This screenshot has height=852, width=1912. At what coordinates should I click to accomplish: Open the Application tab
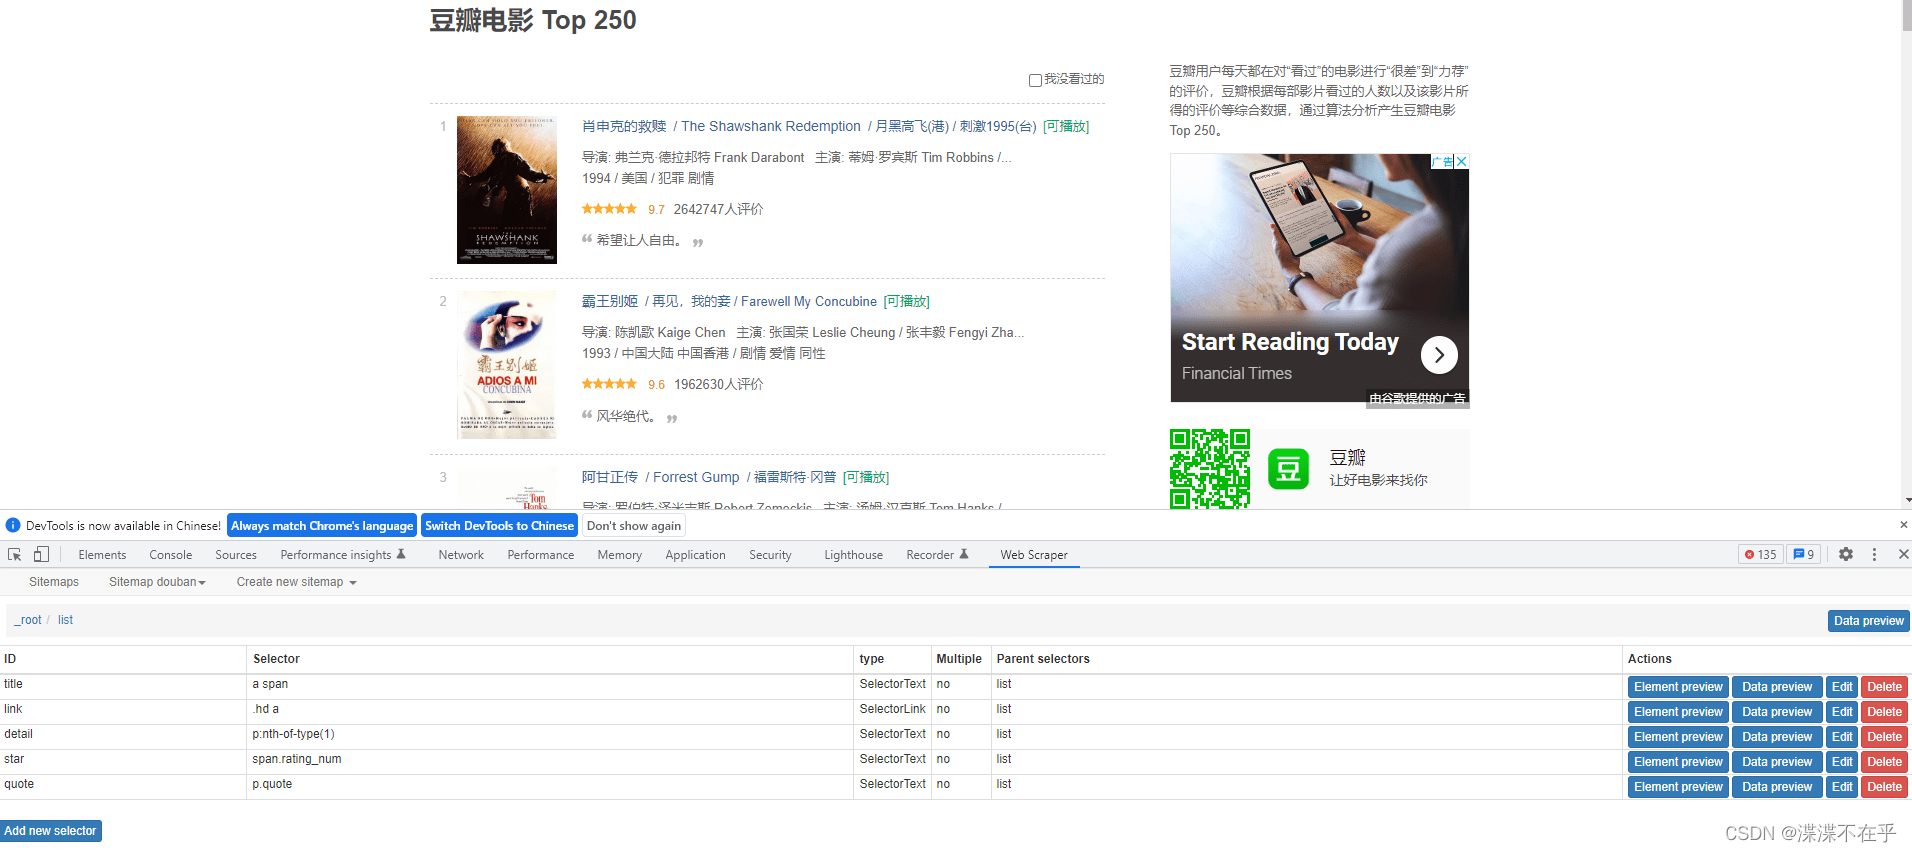tap(696, 555)
